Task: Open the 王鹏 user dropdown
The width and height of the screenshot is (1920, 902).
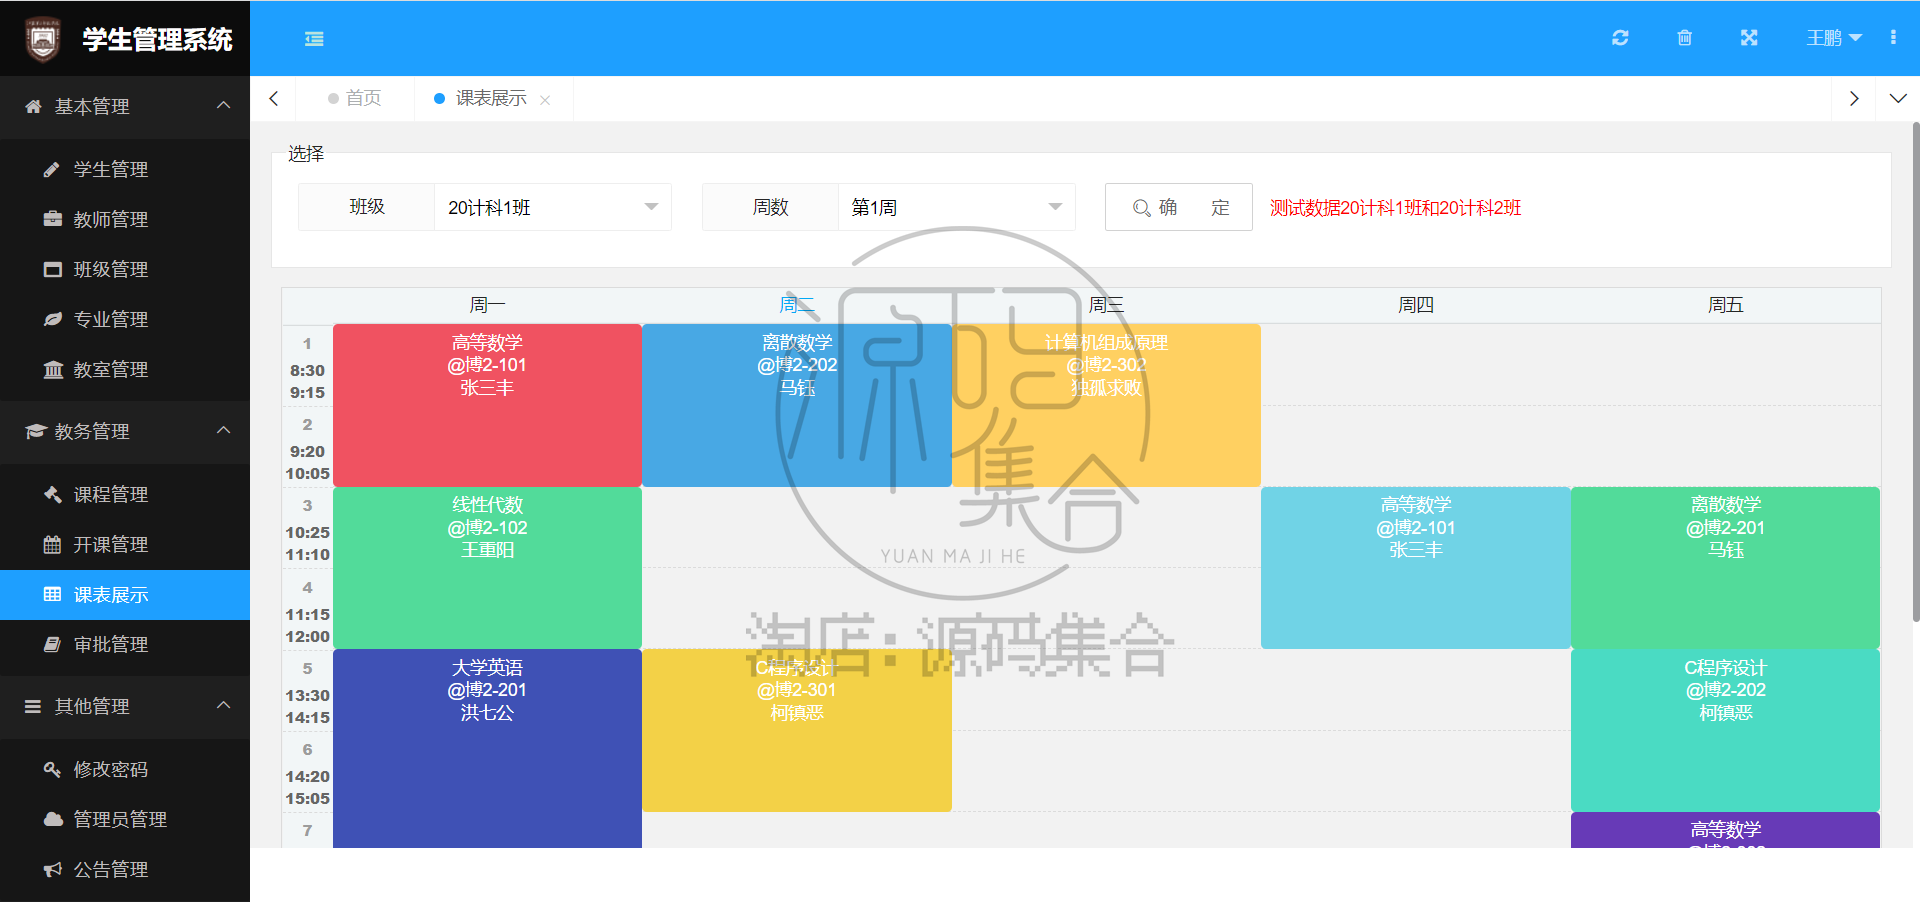Action: (x=1833, y=38)
